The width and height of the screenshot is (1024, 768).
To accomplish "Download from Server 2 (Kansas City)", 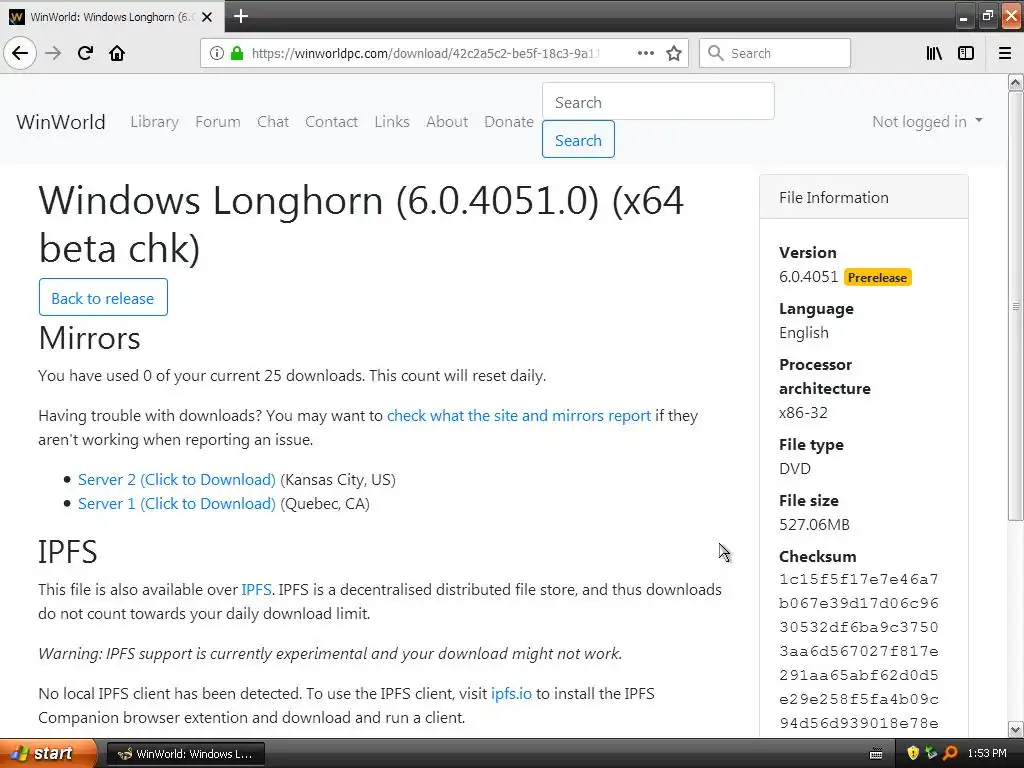I will click(176, 479).
